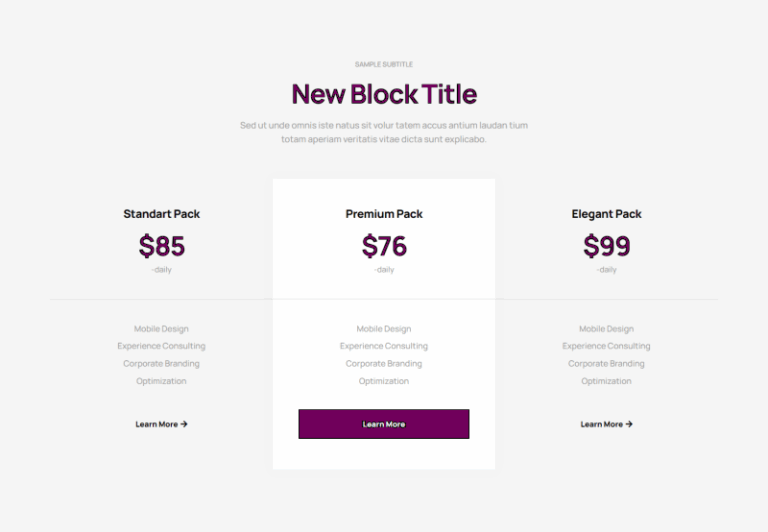
Task: Click Mobile Design in Standart Pack list
Action: [161, 329]
